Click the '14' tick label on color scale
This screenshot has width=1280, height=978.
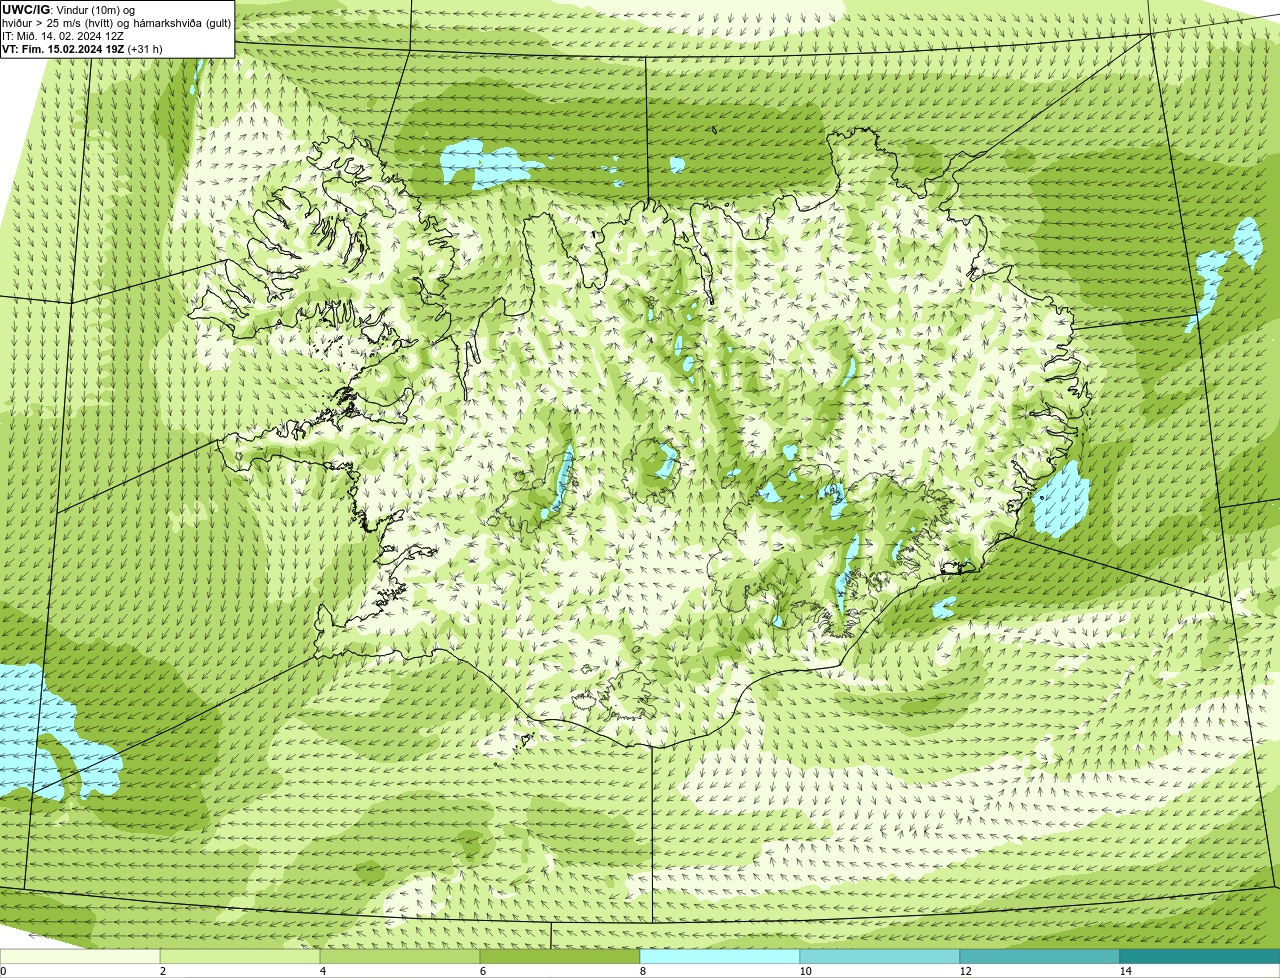pyautogui.click(x=1125, y=971)
